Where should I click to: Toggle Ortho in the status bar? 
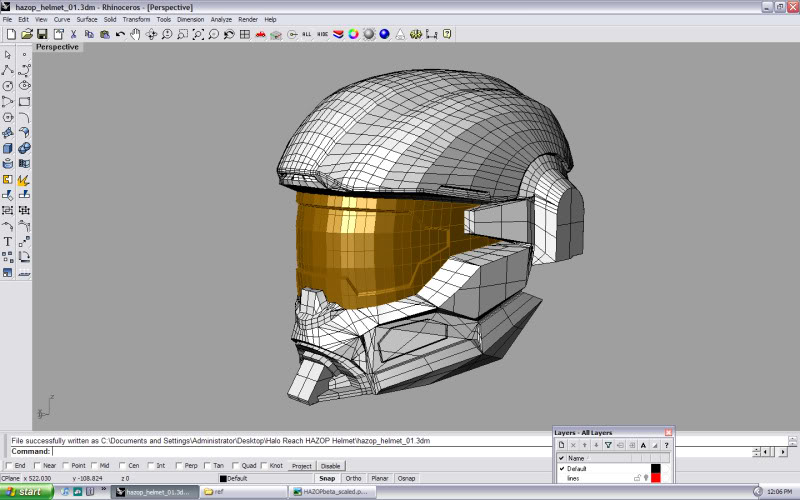pos(353,478)
